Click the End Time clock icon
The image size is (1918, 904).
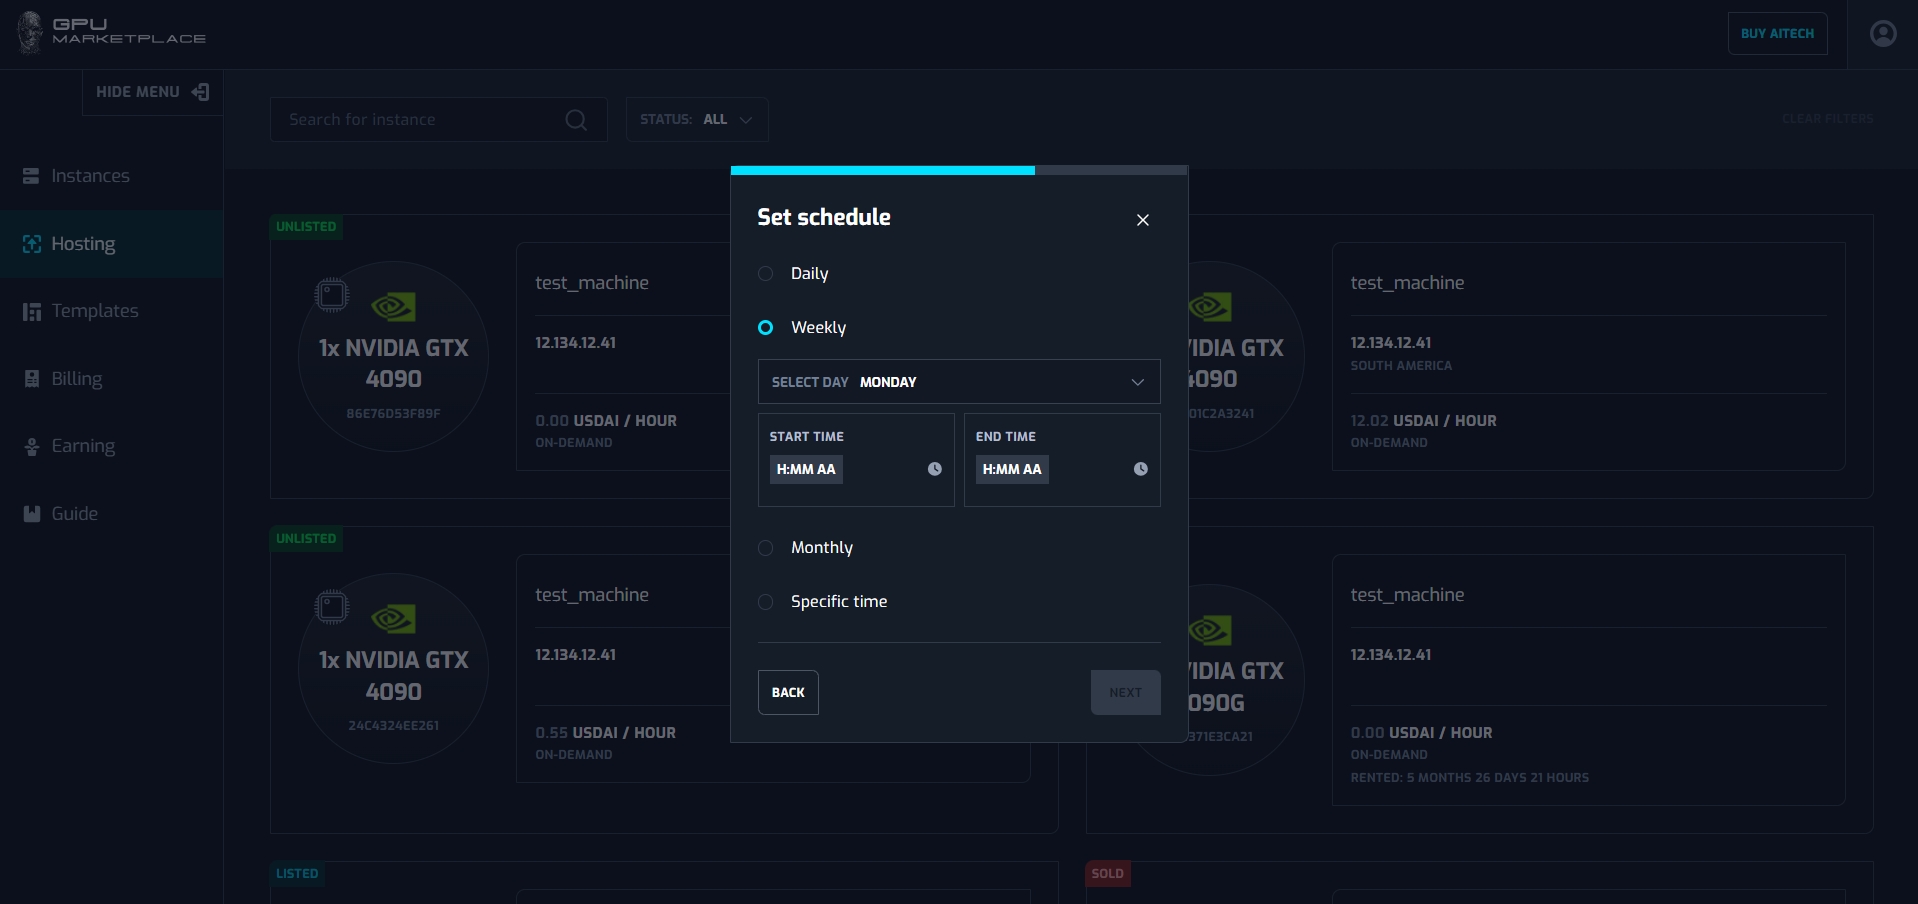1140,469
